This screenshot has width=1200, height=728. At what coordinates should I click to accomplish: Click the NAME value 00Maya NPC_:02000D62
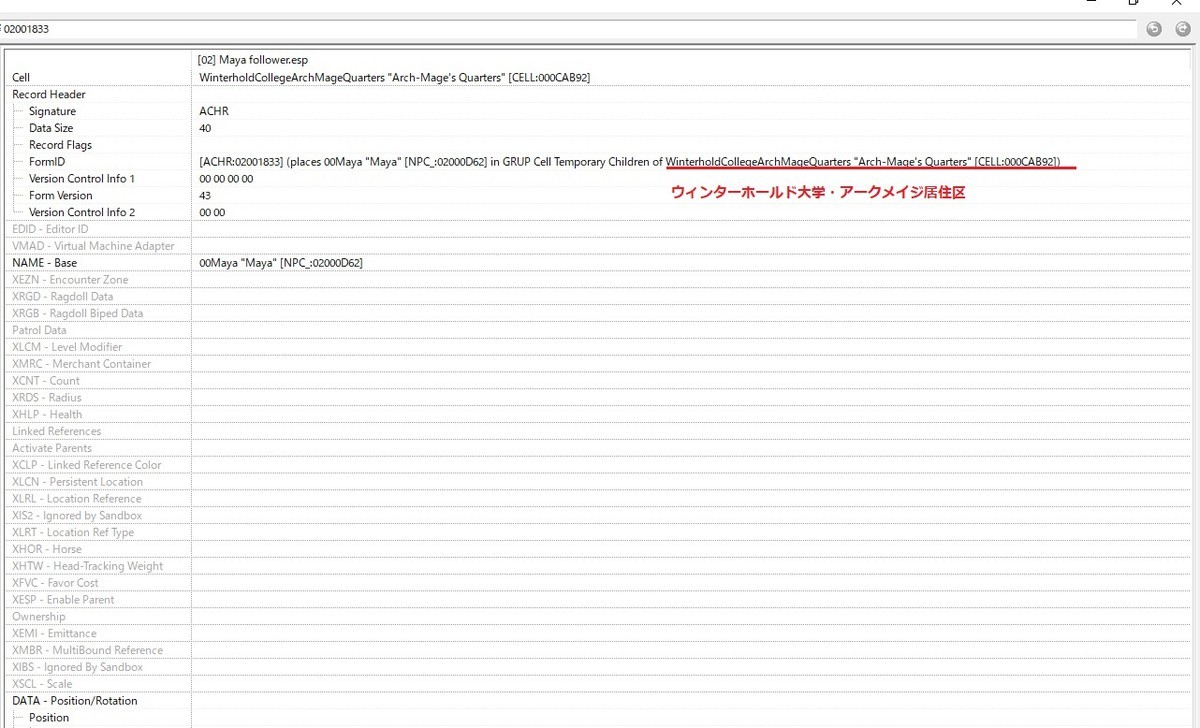click(281, 263)
